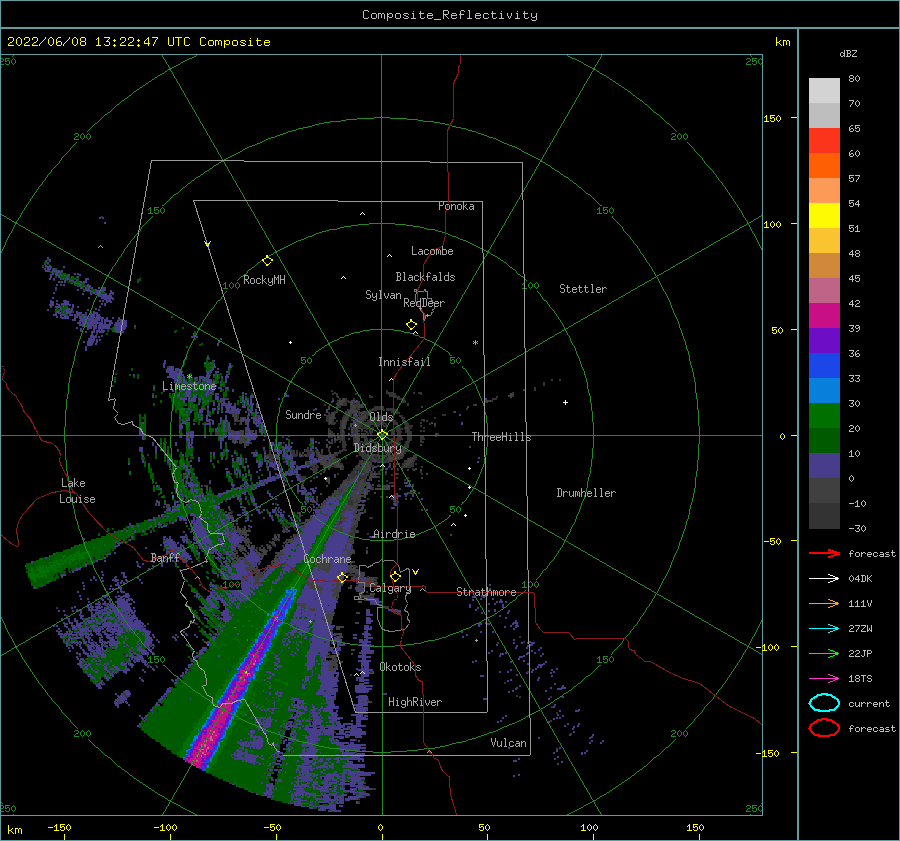Select the Innisfail label
The height and width of the screenshot is (841, 900).
tap(404, 362)
